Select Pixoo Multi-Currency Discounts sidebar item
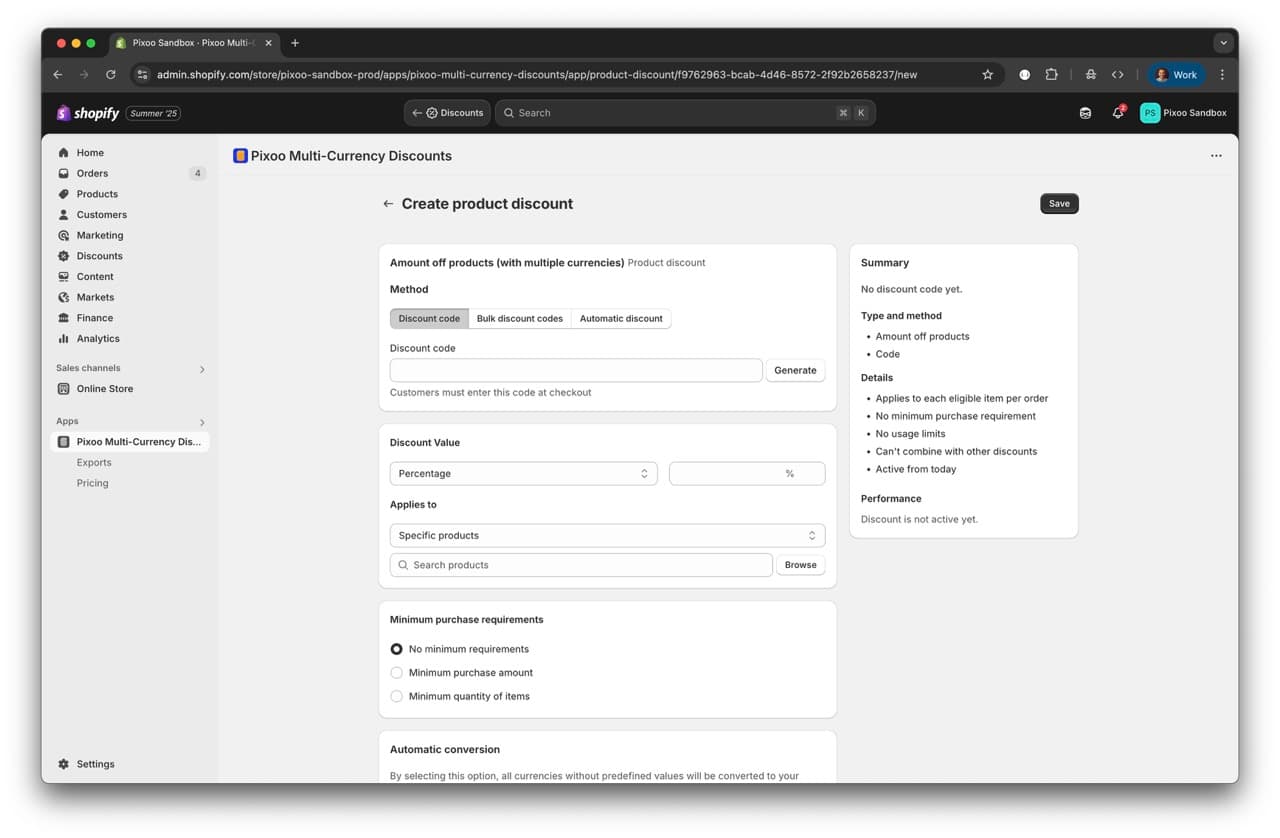This screenshot has height=838, width=1280. click(x=130, y=442)
